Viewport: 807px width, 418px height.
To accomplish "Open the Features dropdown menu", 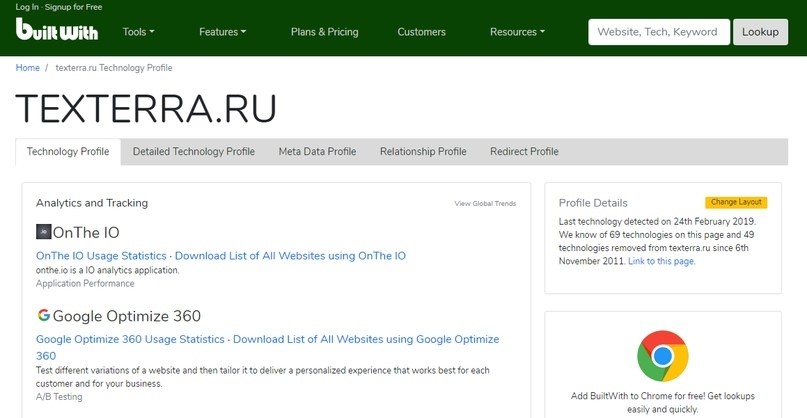I will point(222,32).
